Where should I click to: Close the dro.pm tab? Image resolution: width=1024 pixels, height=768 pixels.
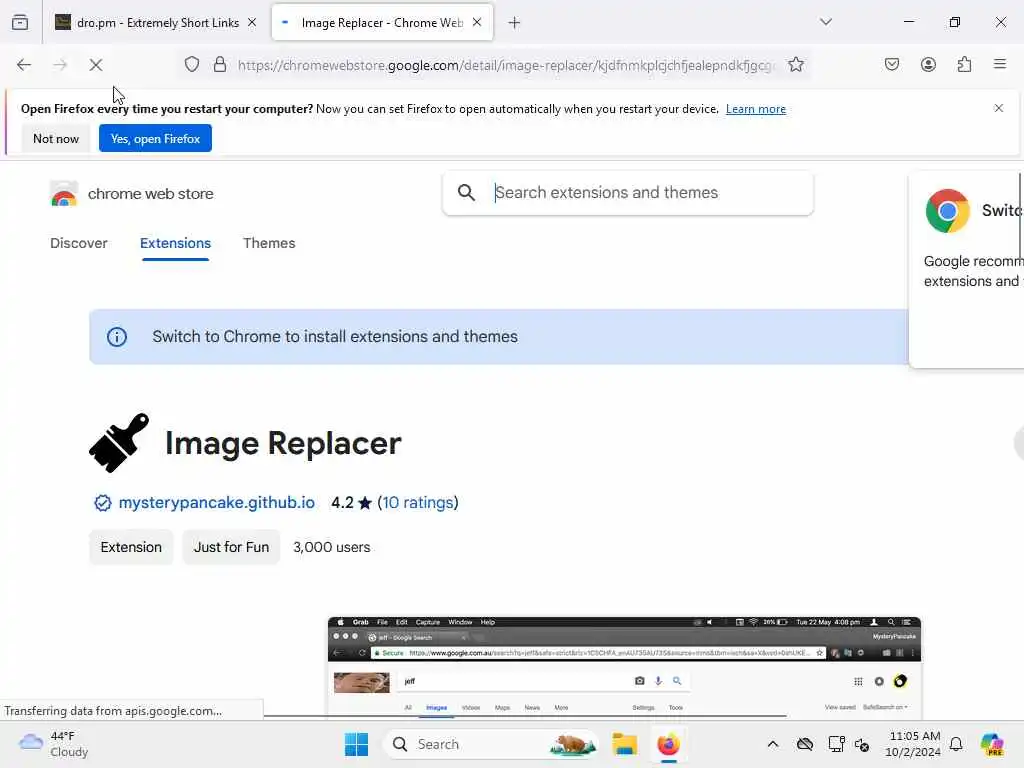(252, 23)
